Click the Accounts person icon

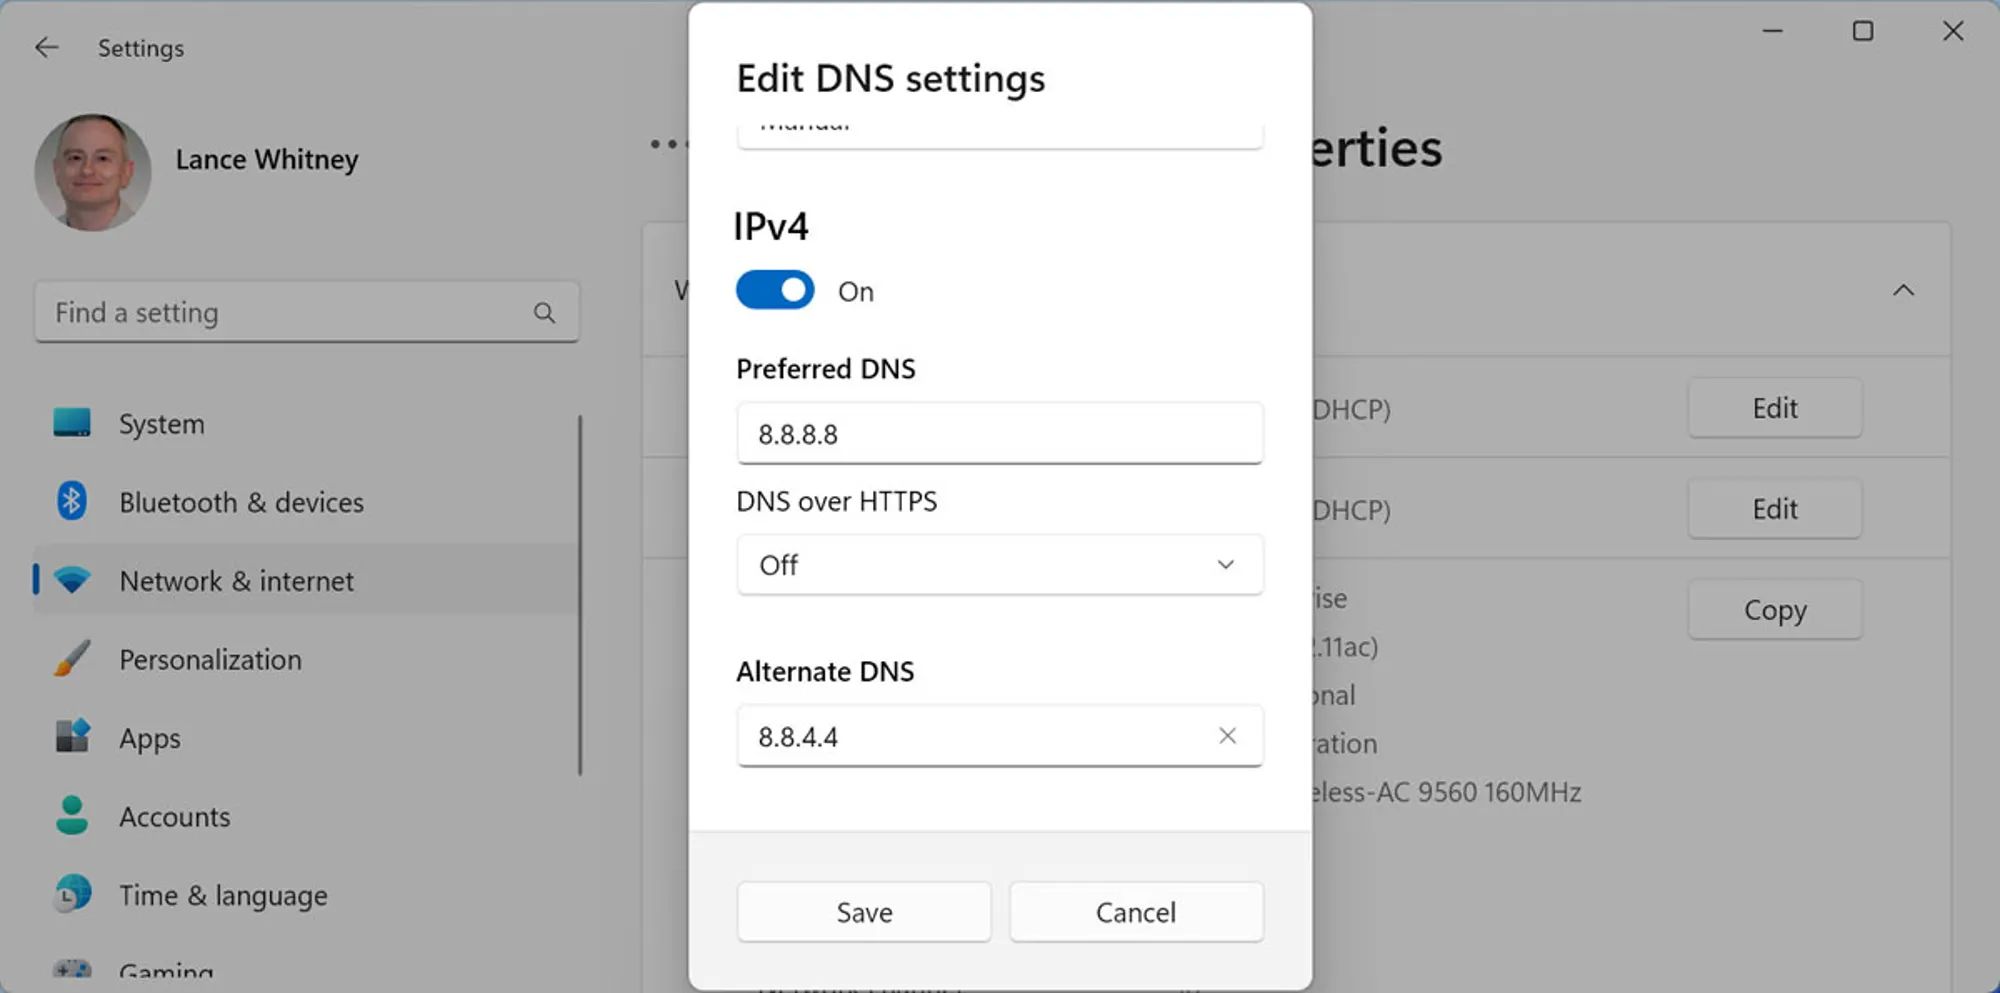point(72,816)
